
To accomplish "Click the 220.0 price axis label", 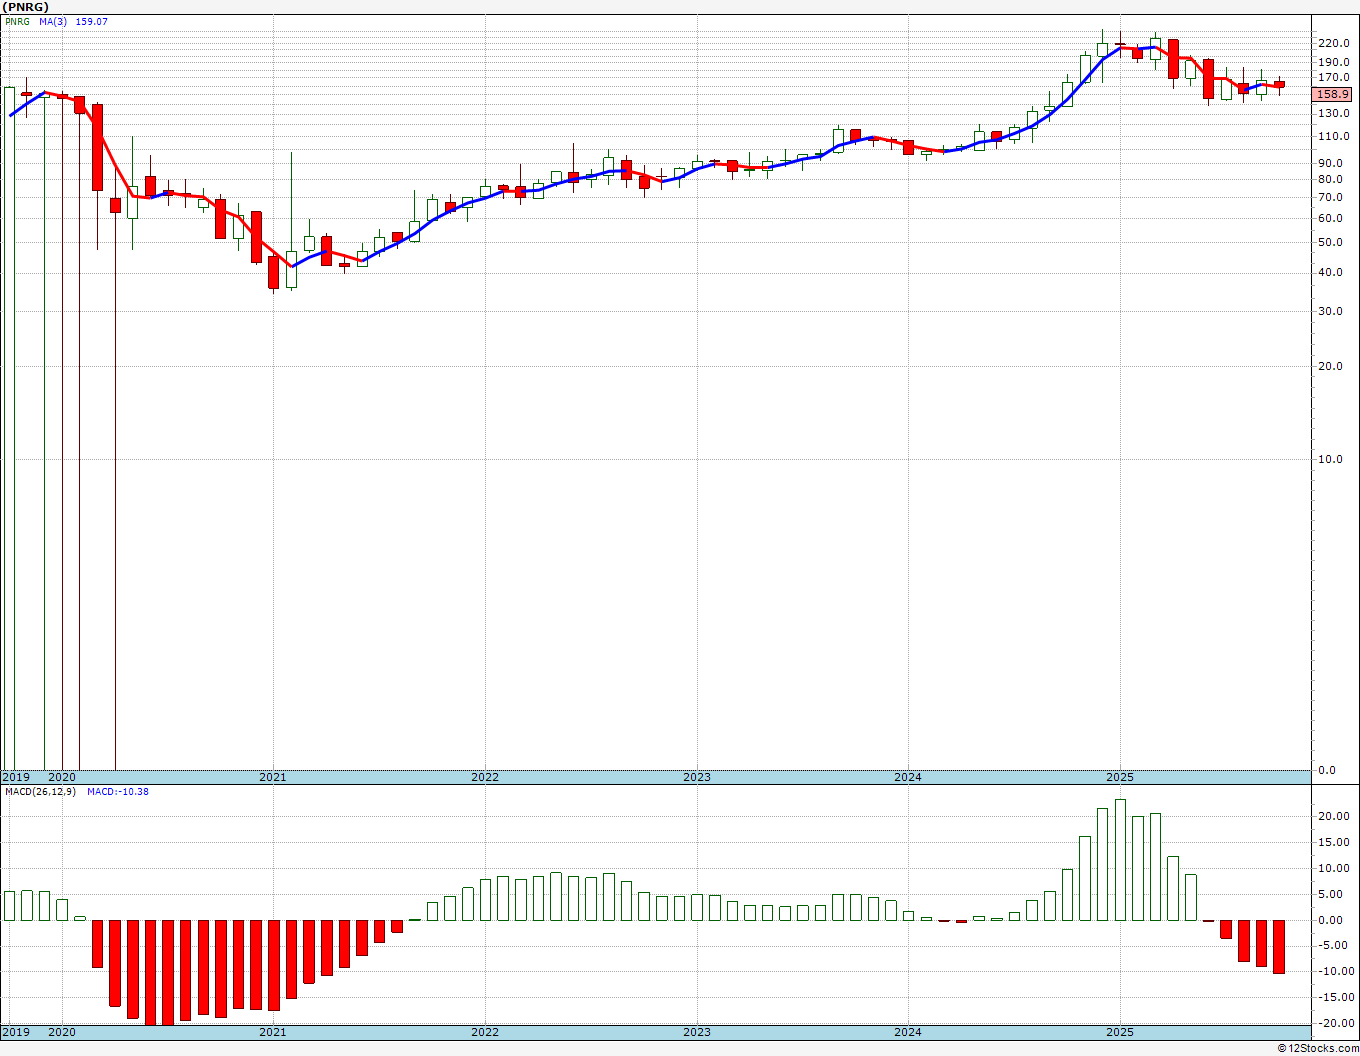I will pos(1334,43).
